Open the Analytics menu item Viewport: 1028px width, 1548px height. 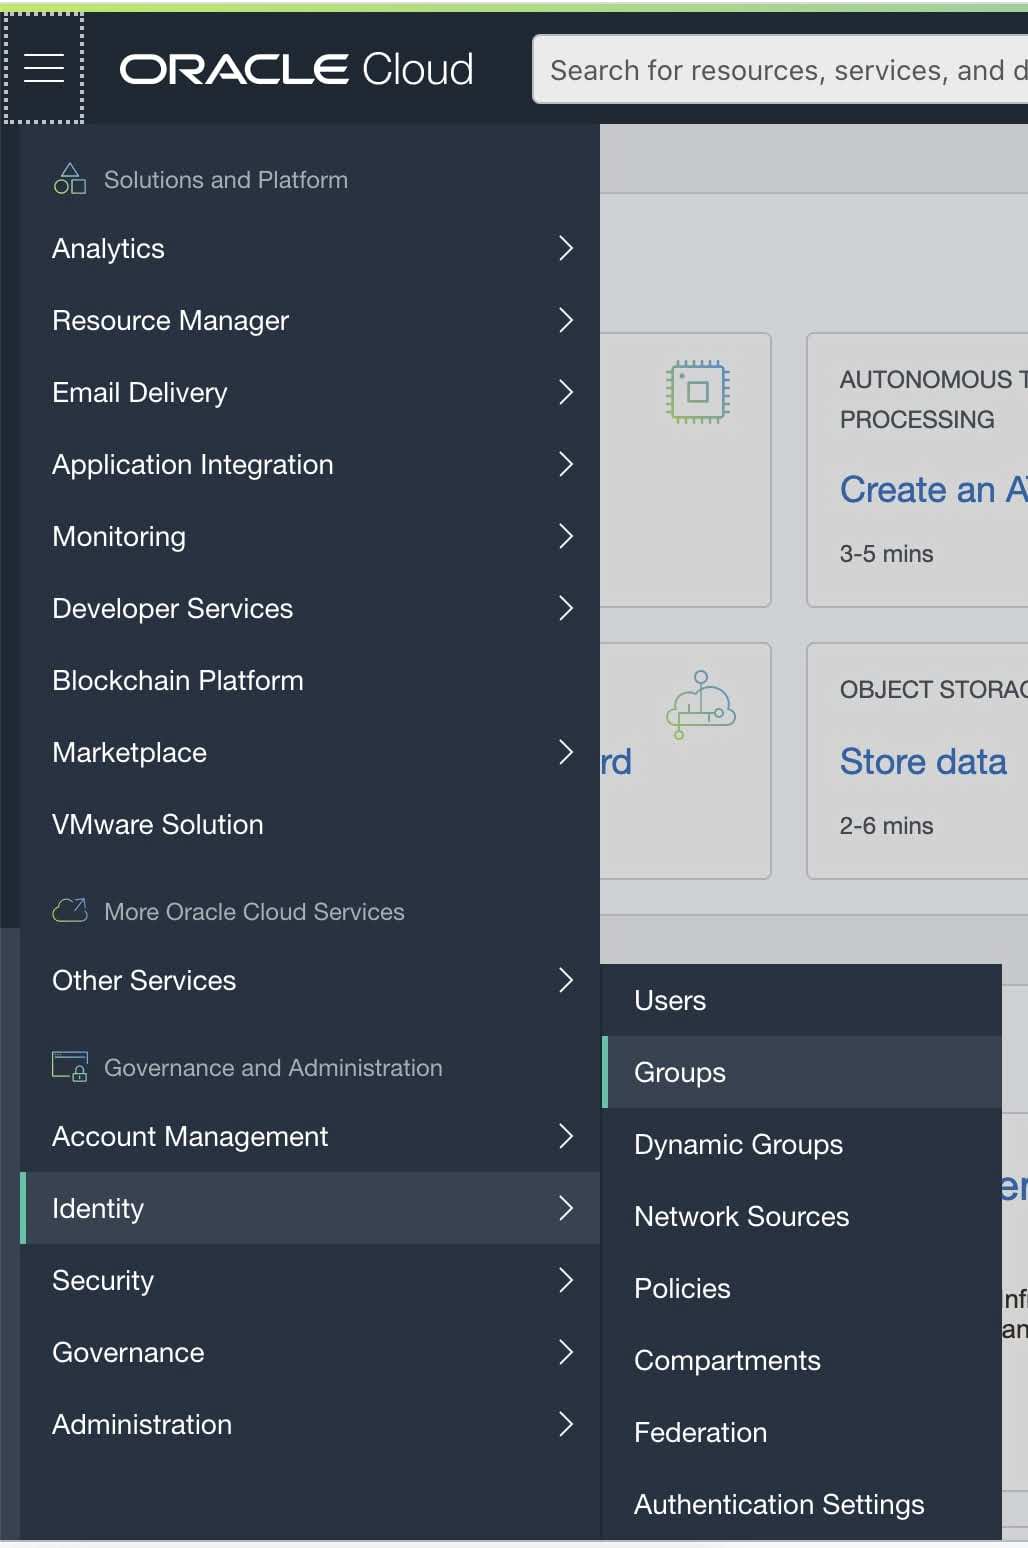310,248
